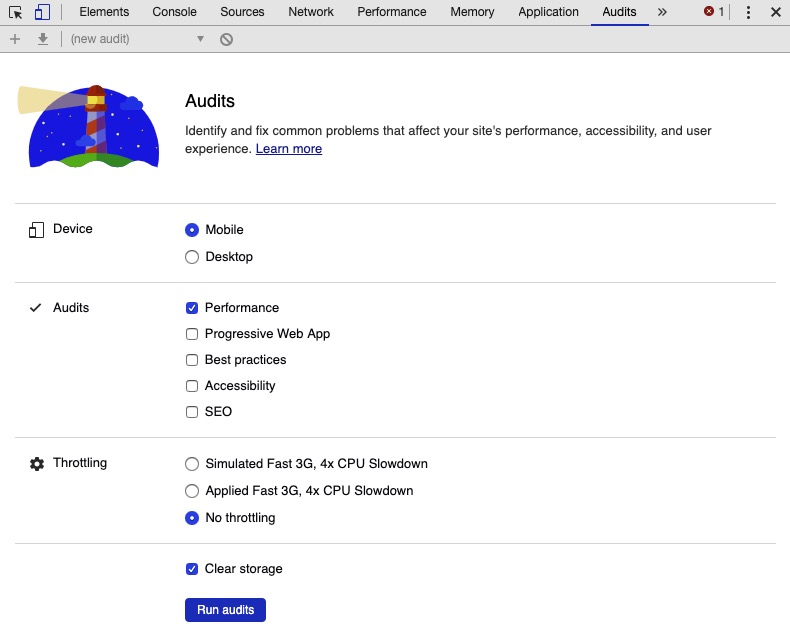
Task: Open the Console tab
Action: pyautogui.click(x=174, y=12)
